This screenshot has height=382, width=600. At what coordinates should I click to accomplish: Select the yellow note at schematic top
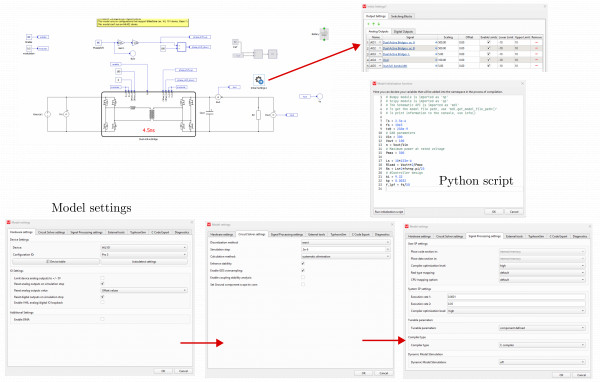143,23
